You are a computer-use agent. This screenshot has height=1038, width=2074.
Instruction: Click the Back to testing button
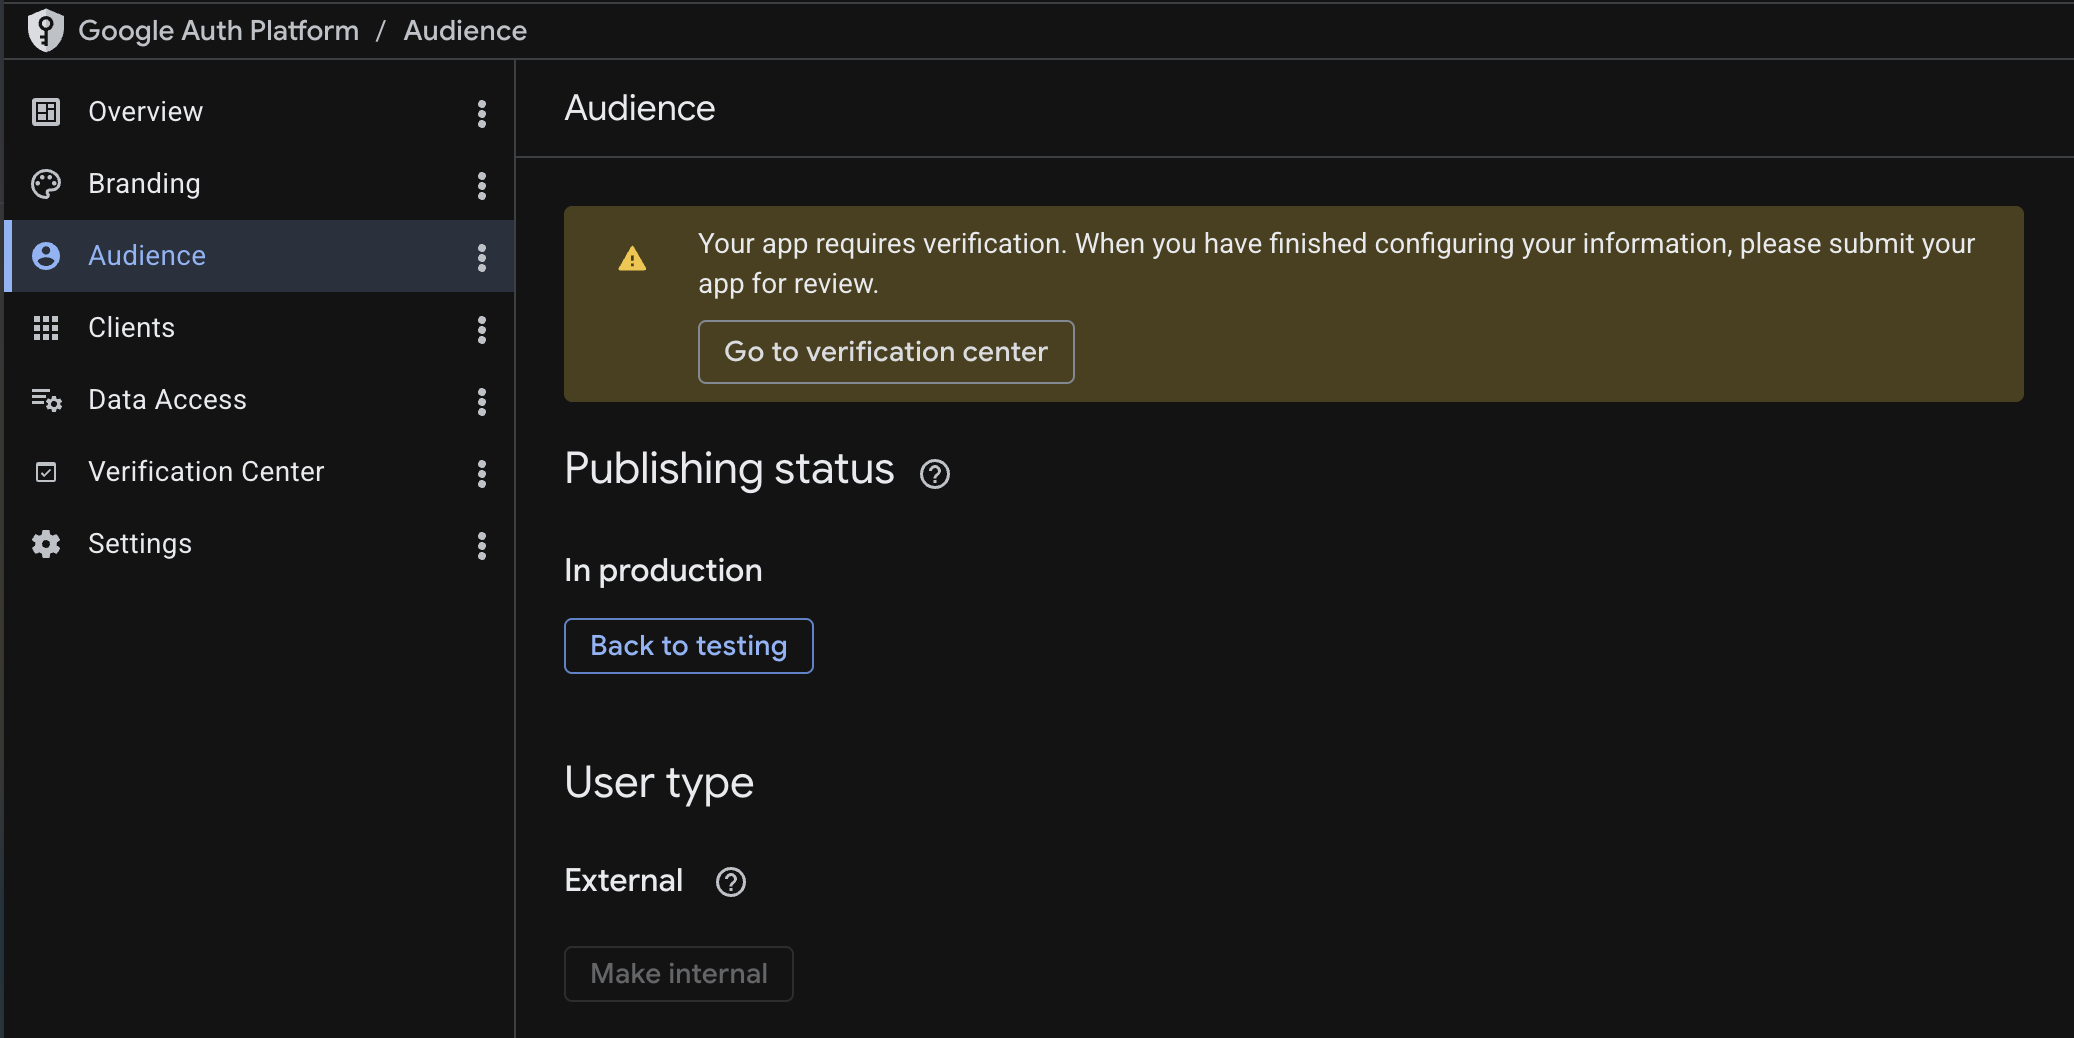689,646
